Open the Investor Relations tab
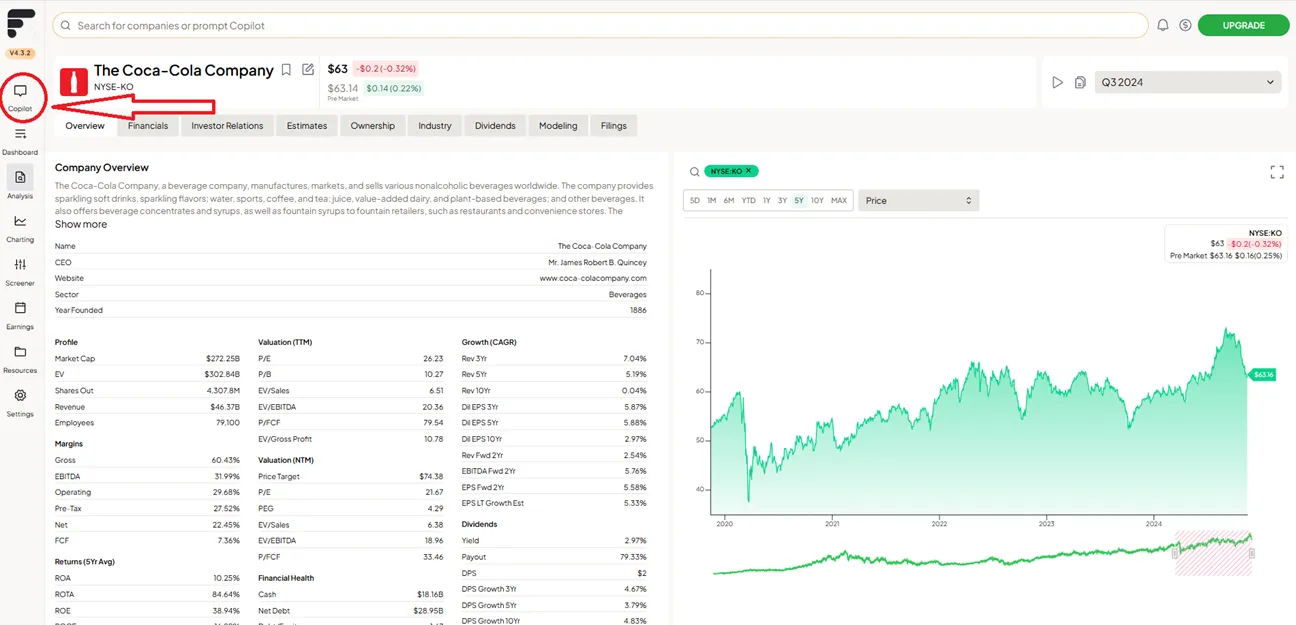This screenshot has height=625, width=1296. (x=227, y=126)
